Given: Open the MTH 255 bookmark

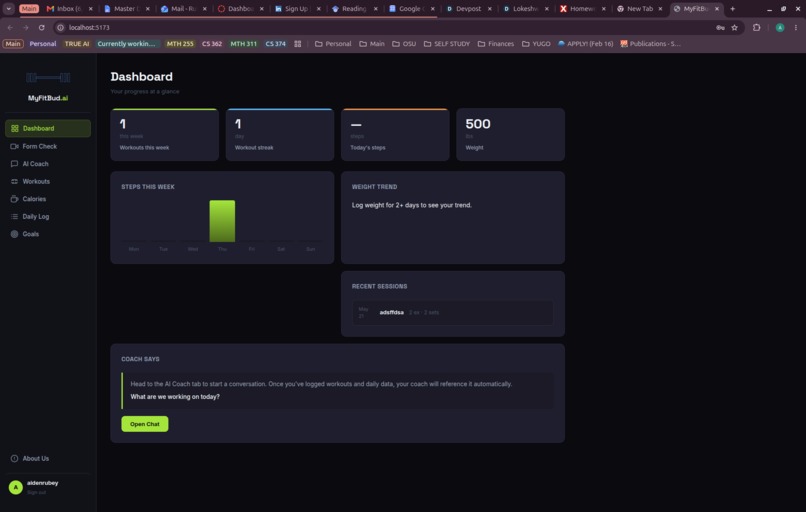Looking at the screenshot, I should [180, 44].
